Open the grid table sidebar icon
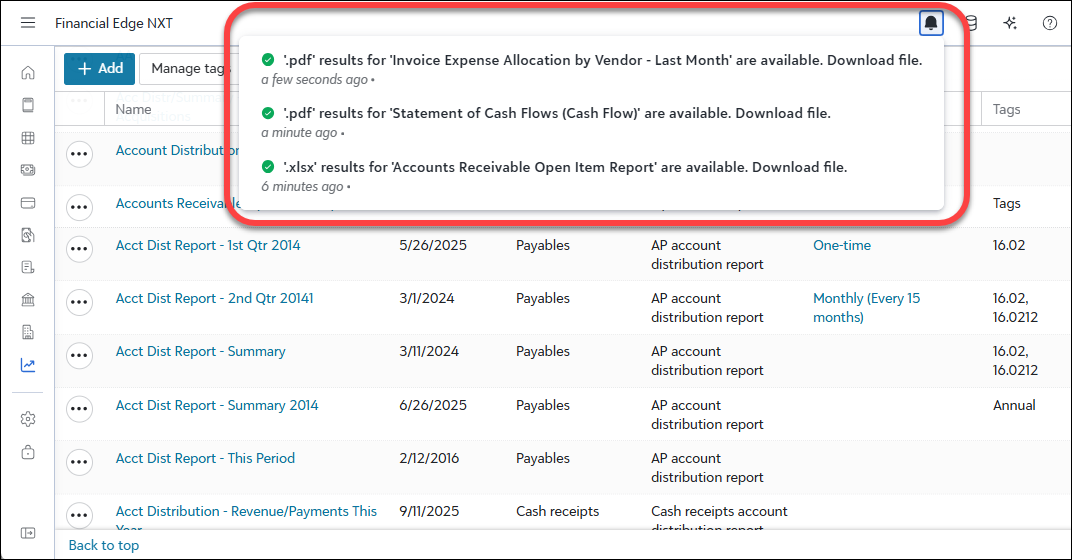 tap(28, 137)
